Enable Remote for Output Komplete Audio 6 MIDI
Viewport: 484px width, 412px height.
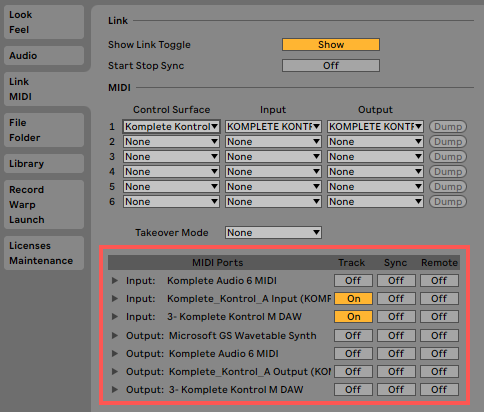pos(439,354)
